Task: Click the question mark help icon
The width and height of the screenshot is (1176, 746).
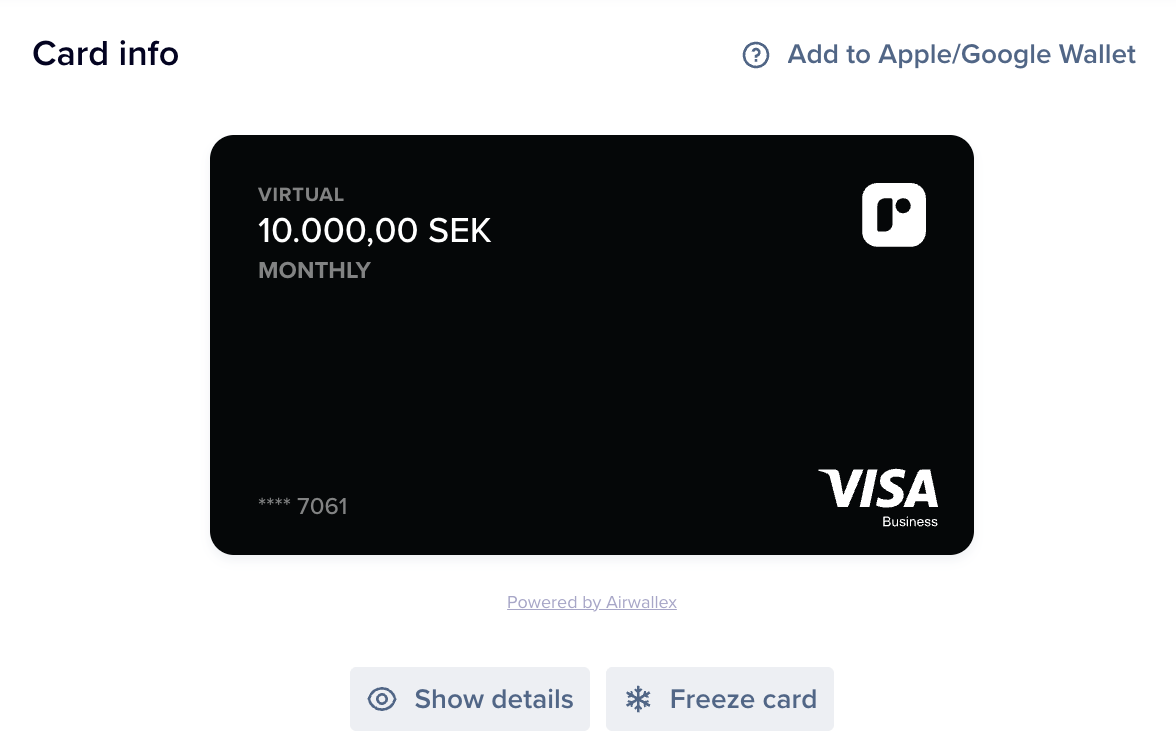Action: click(756, 55)
